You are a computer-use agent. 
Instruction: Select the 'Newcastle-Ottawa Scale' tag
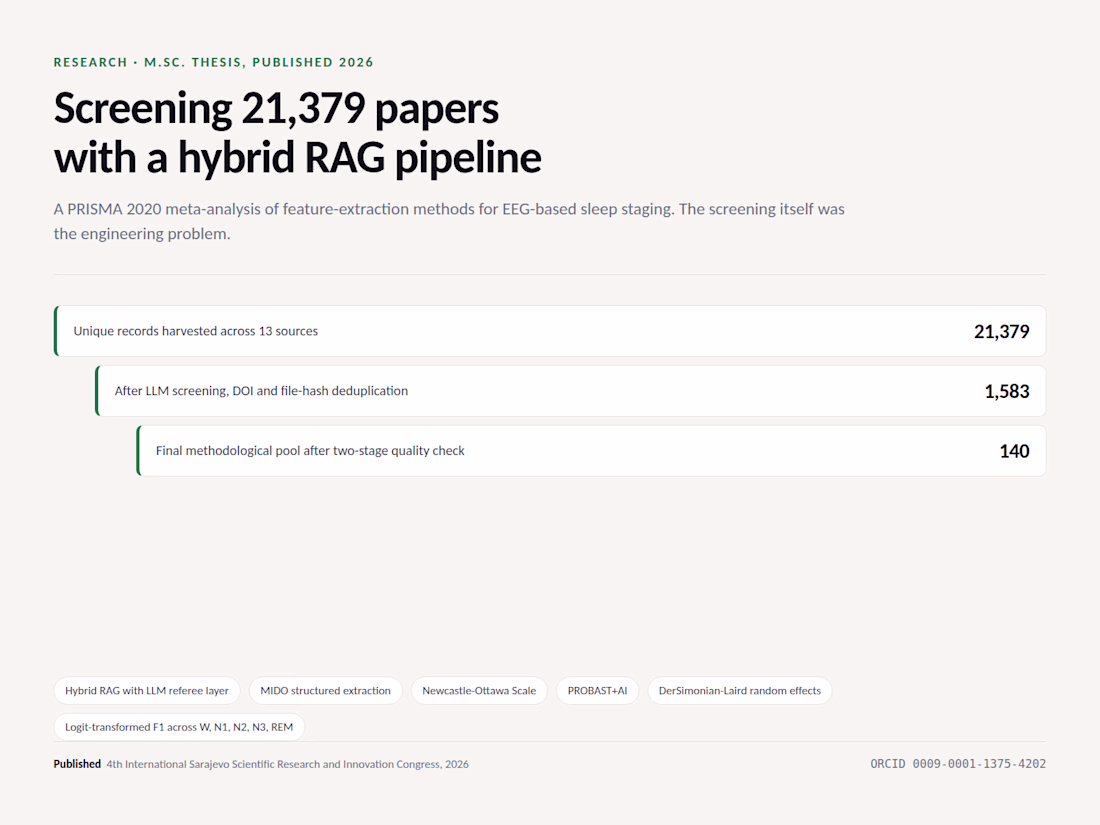(479, 690)
